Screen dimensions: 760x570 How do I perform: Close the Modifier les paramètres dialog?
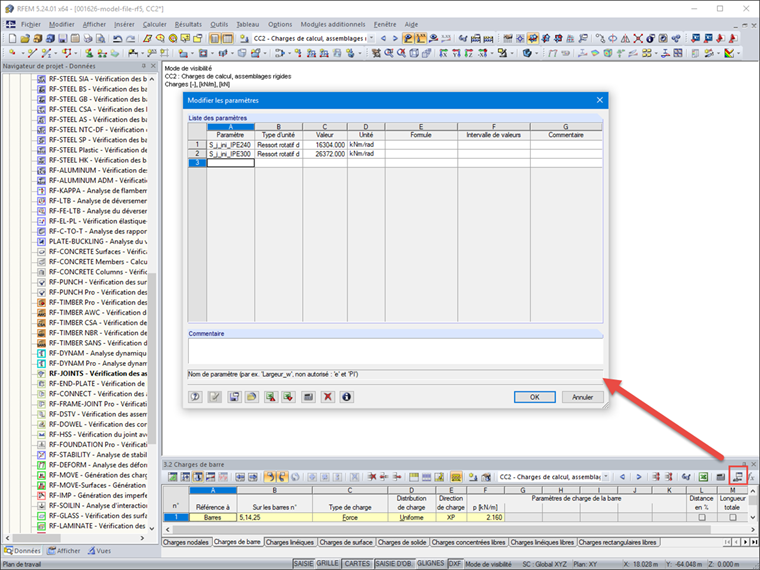click(600, 100)
